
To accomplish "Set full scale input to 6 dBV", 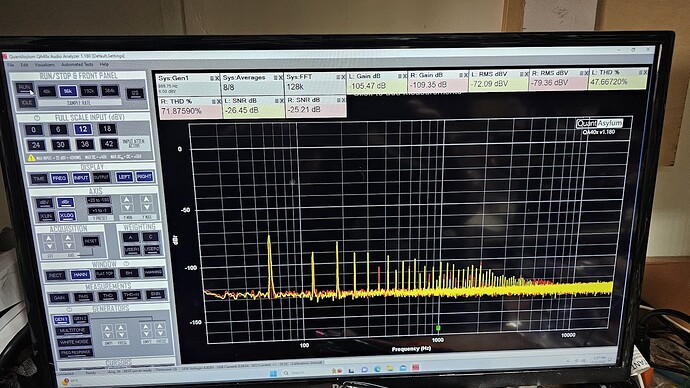I will pos(58,129).
